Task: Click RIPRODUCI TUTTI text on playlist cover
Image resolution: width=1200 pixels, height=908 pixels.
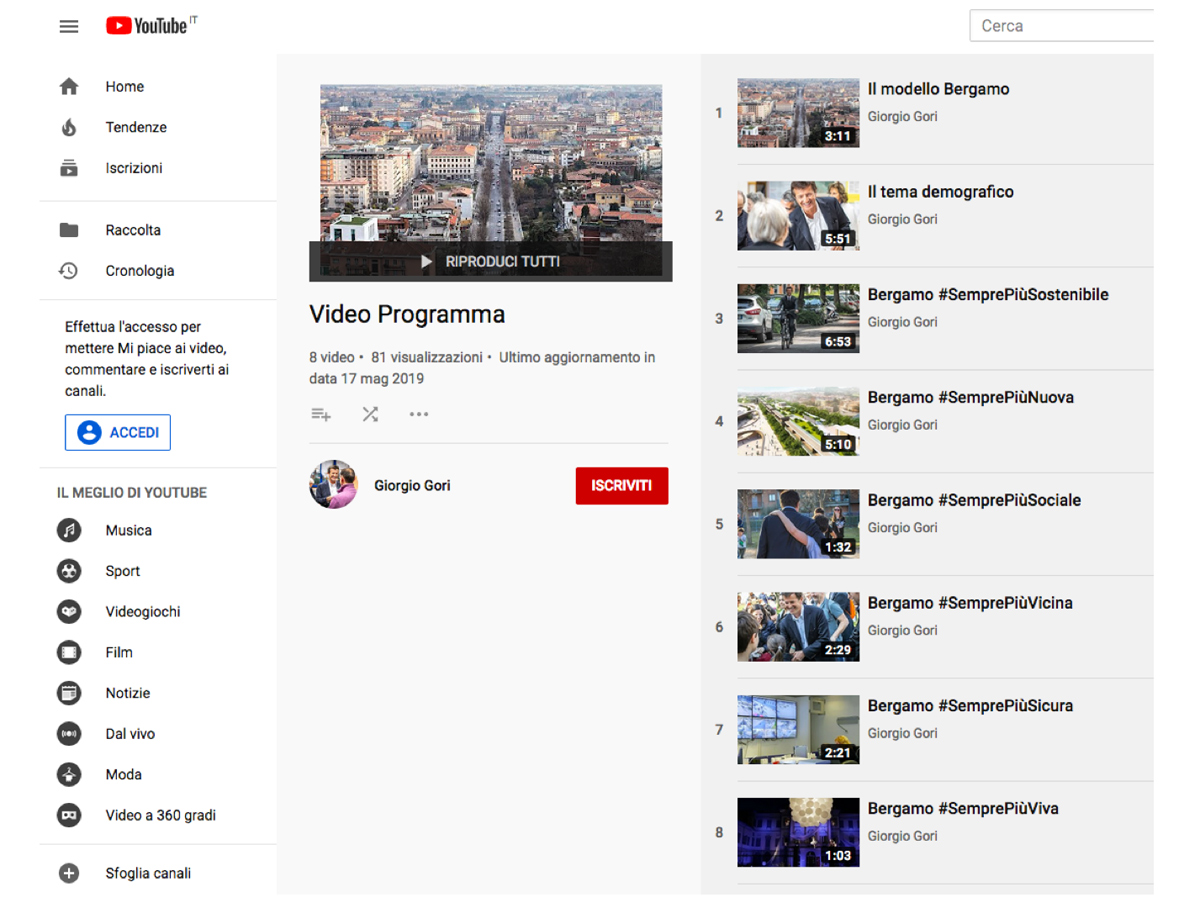Action: click(503, 262)
